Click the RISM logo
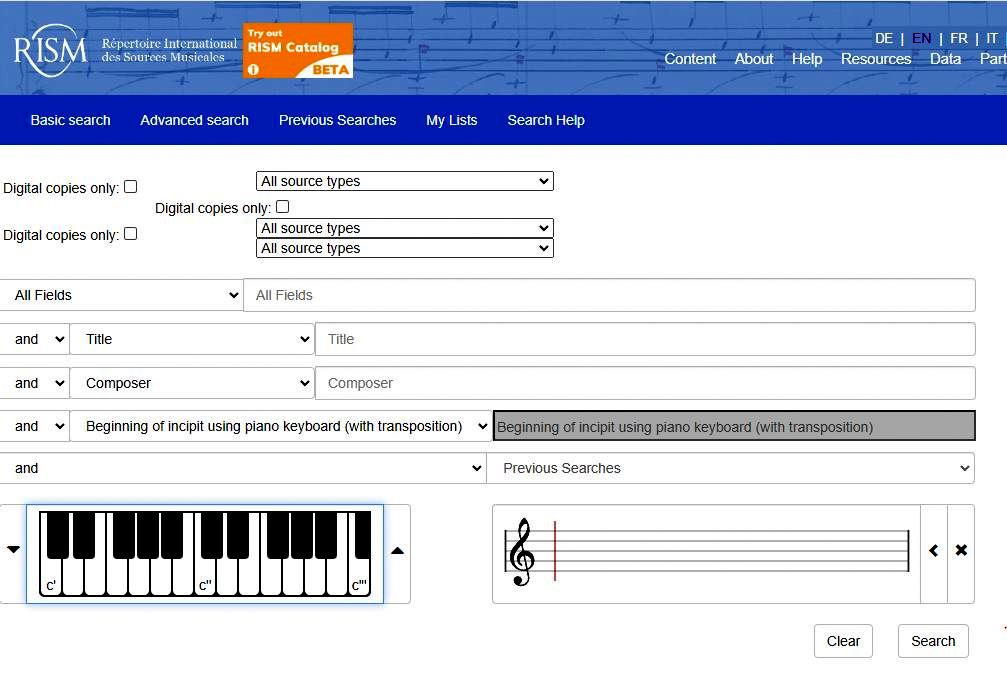The image size is (1007, 678). tap(50, 50)
